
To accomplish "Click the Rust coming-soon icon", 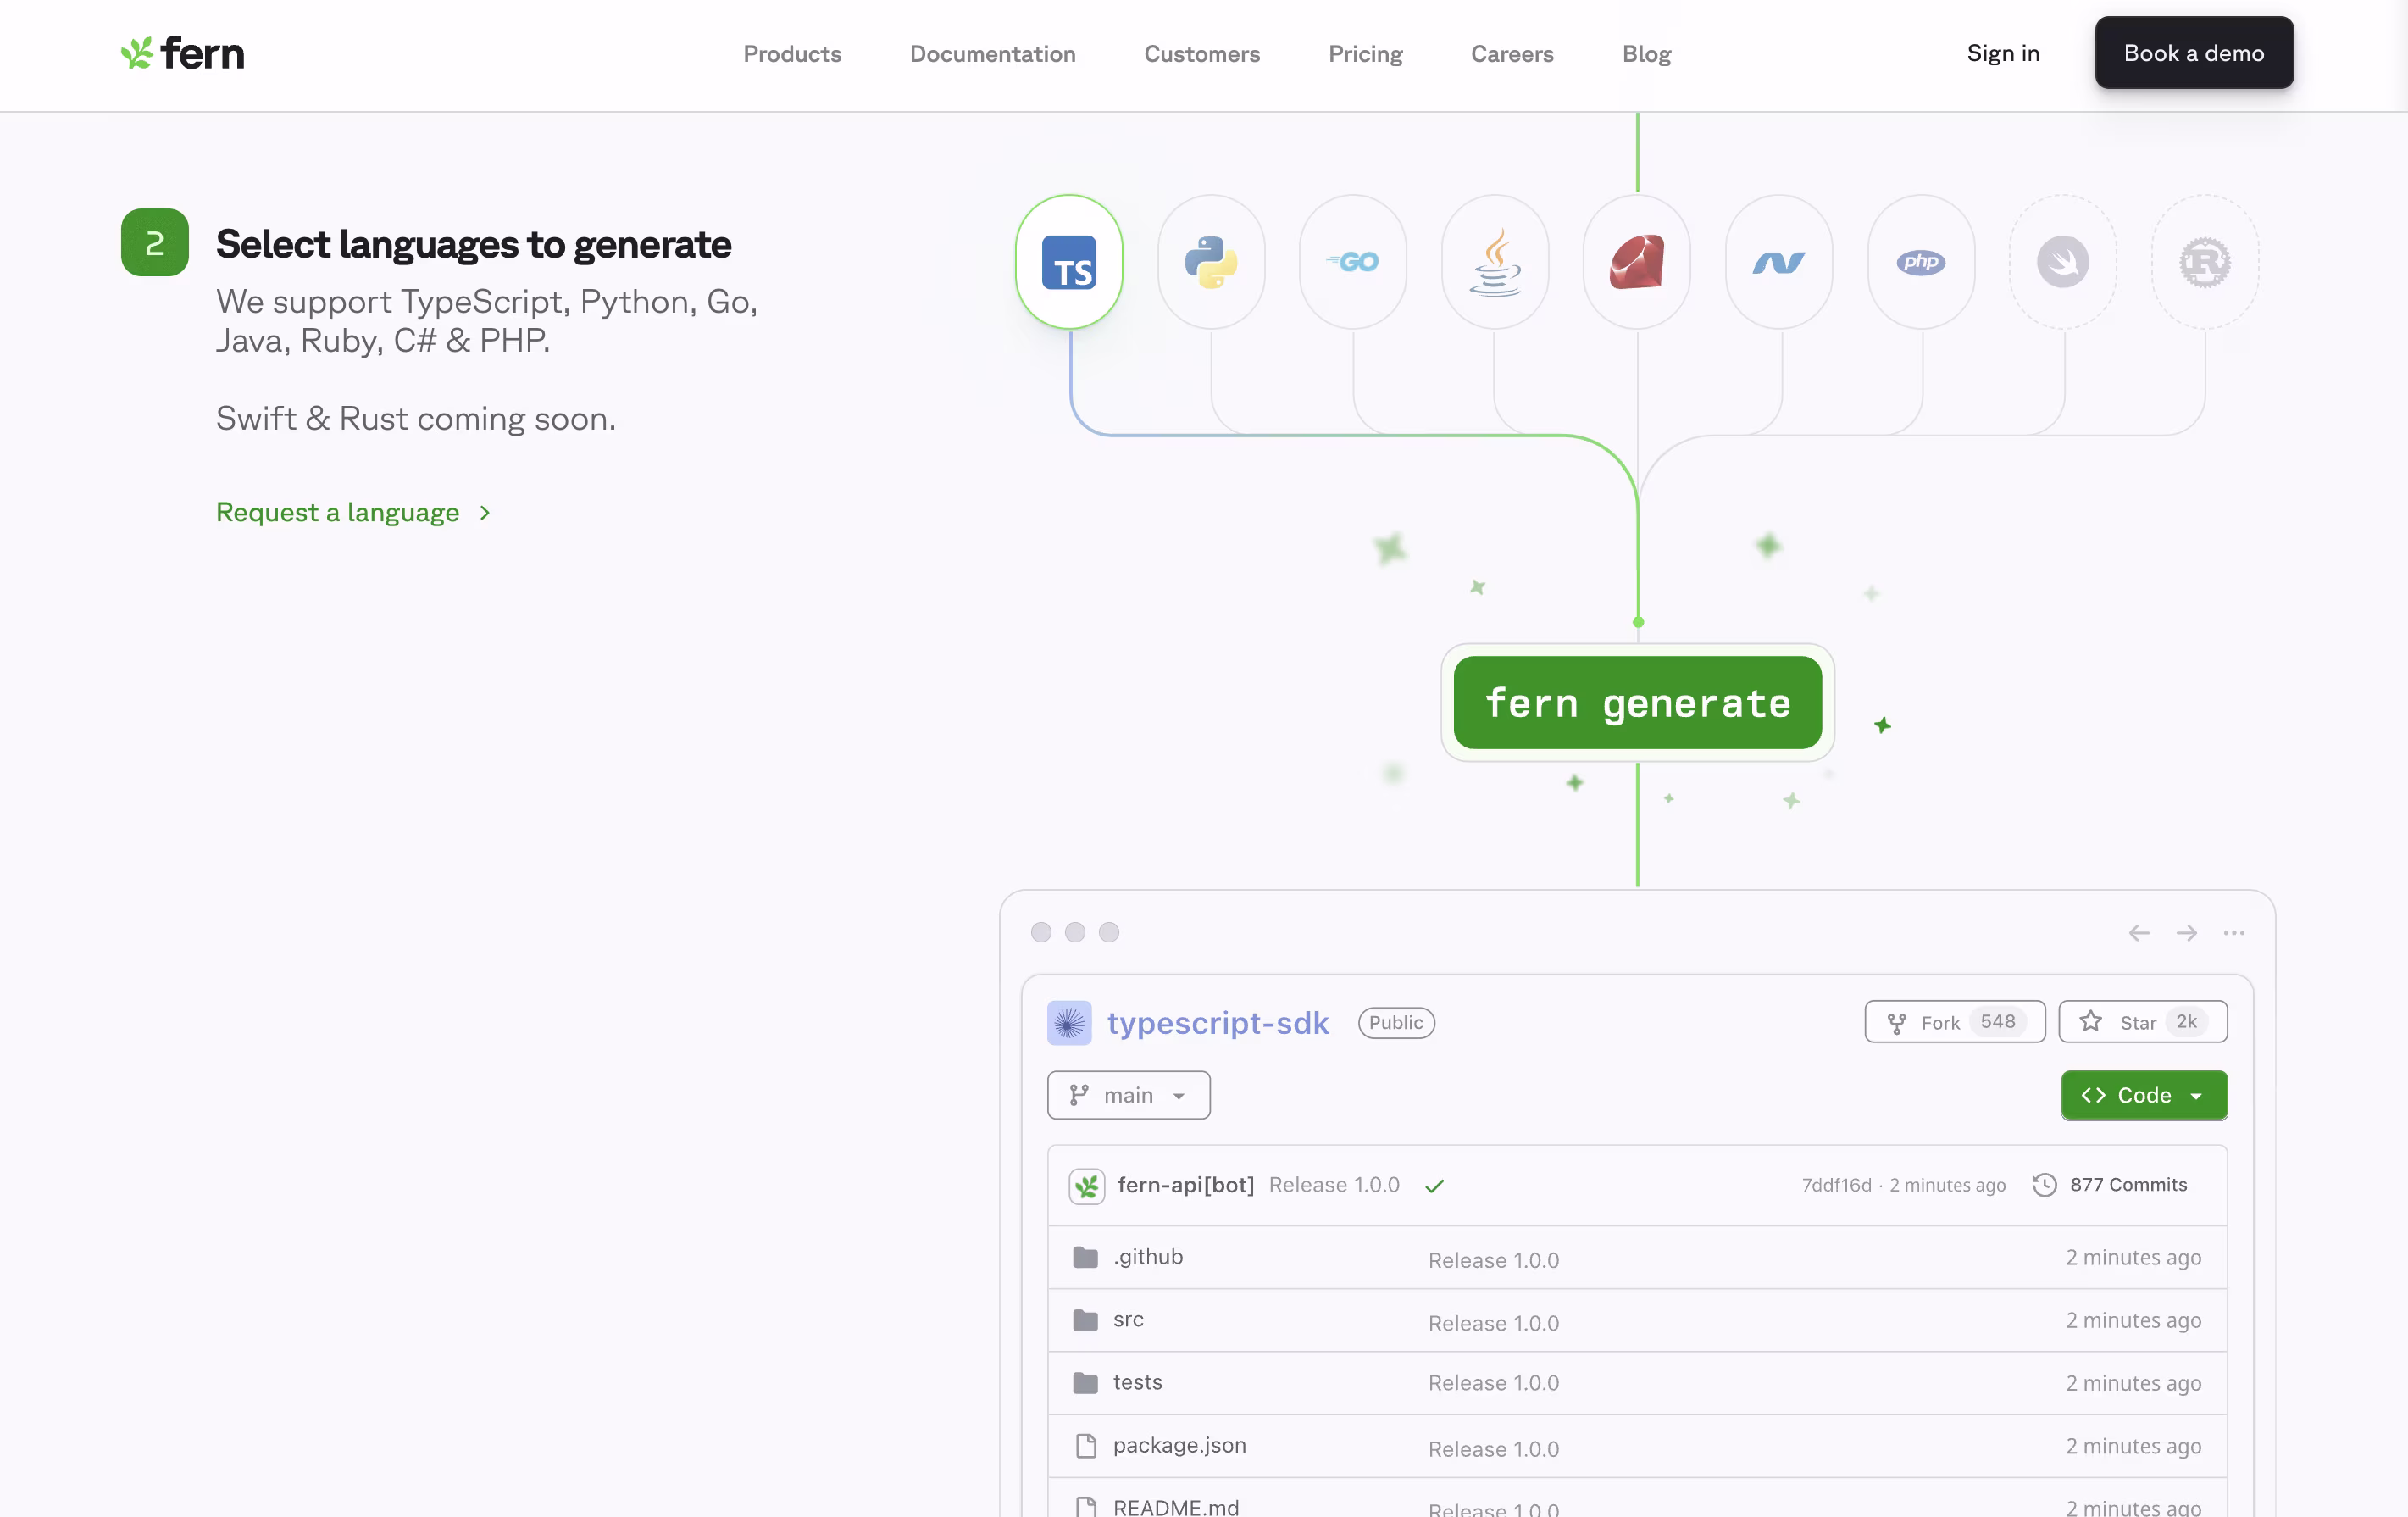I will 2204,262.
